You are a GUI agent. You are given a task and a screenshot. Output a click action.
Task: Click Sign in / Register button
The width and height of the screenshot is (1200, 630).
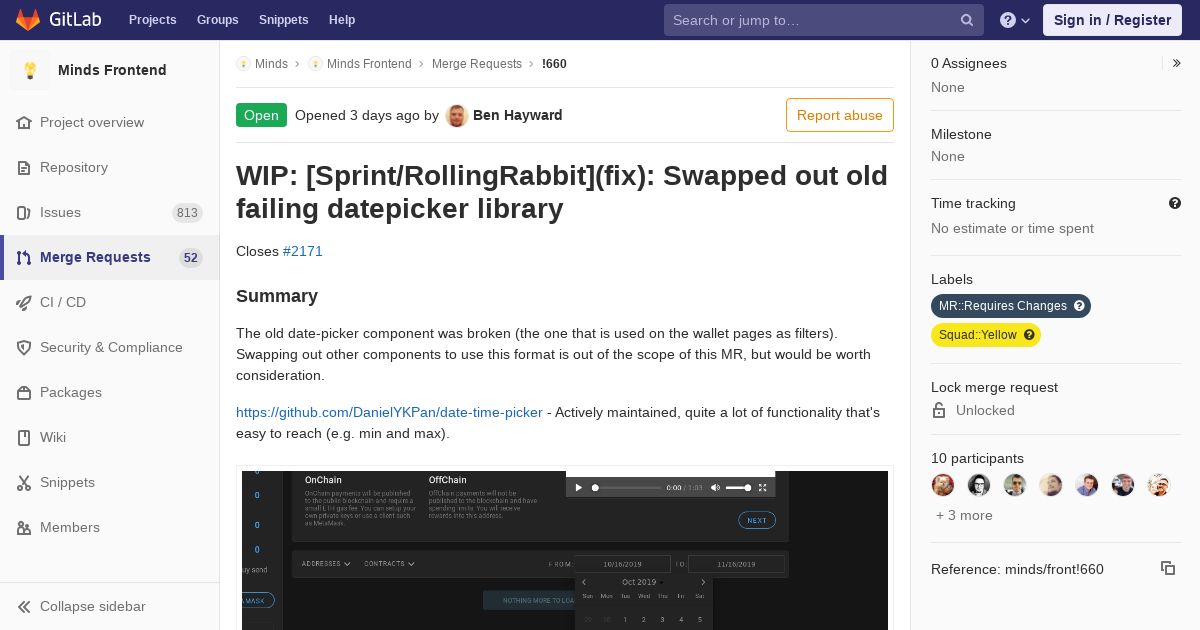[1112, 20]
